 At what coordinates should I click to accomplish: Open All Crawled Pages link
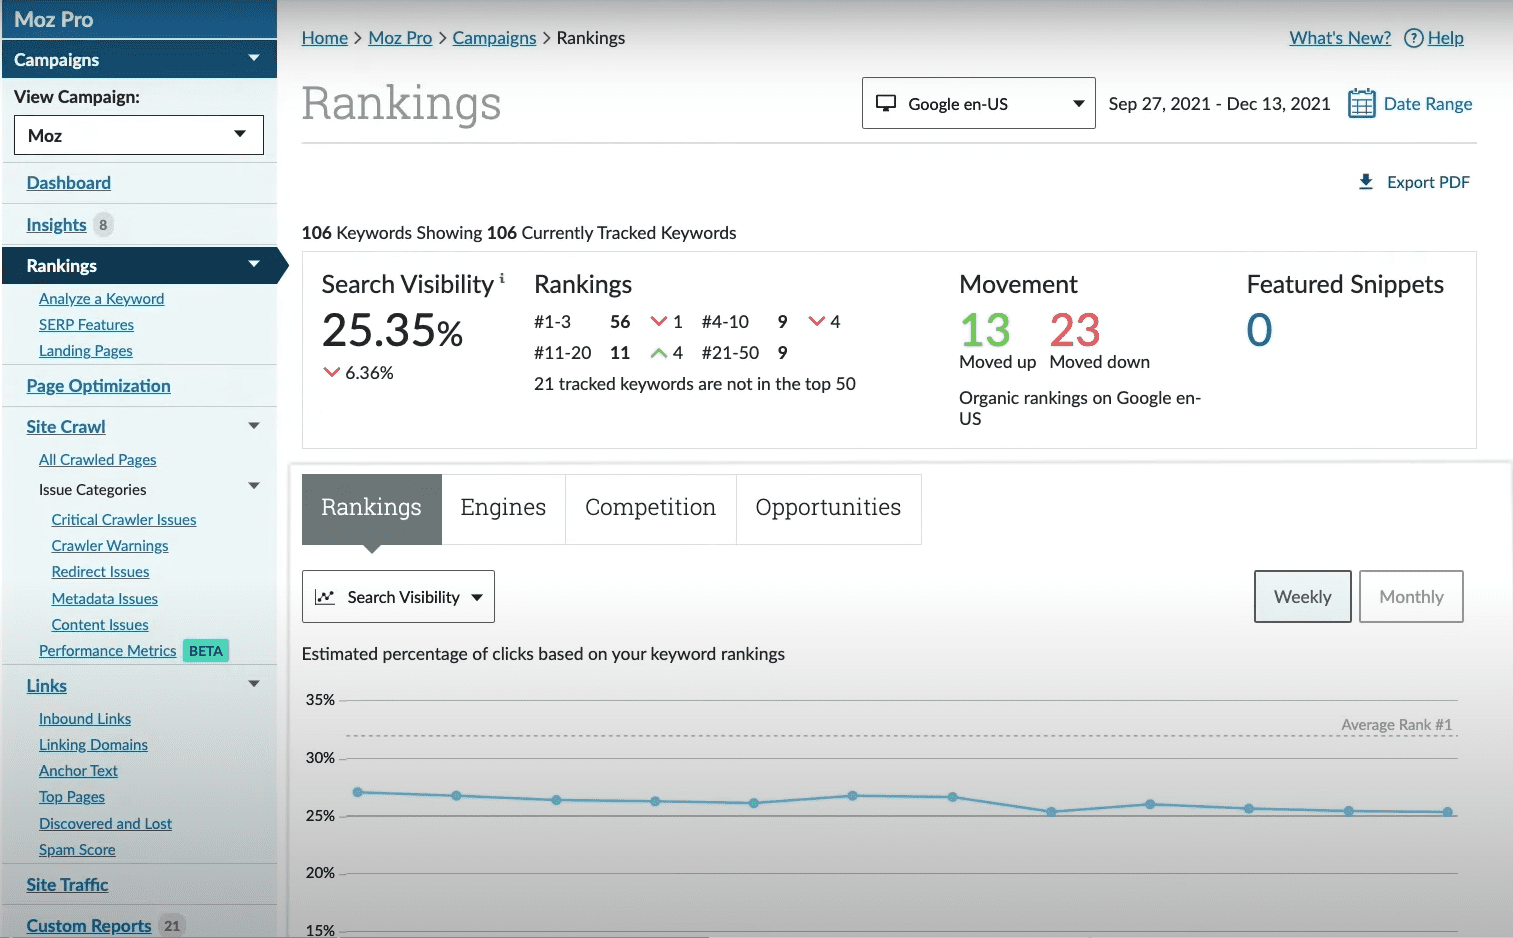click(x=98, y=460)
